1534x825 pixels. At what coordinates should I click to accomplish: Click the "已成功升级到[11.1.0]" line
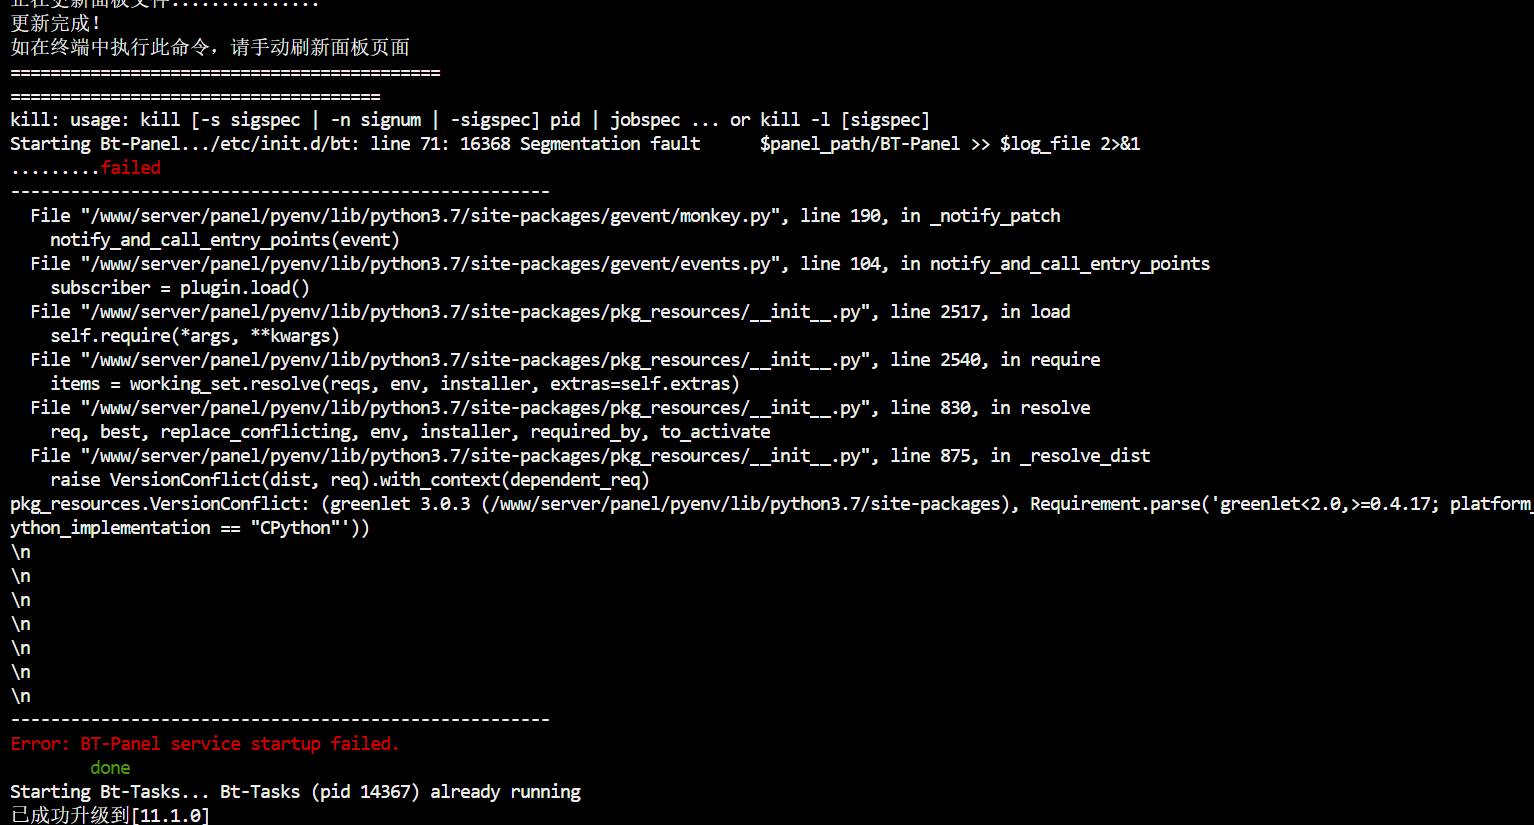click(x=110, y=816)
